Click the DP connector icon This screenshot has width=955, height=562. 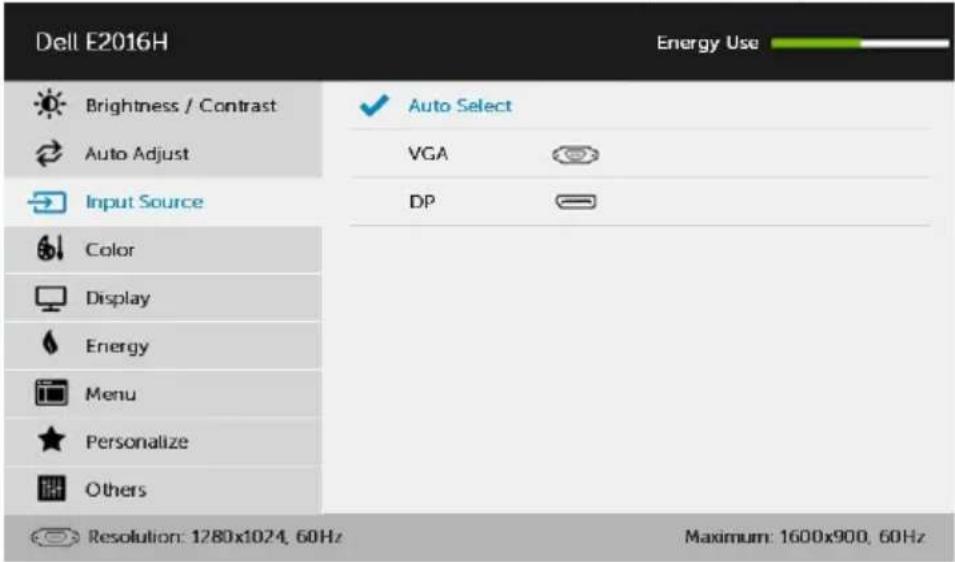576,202
